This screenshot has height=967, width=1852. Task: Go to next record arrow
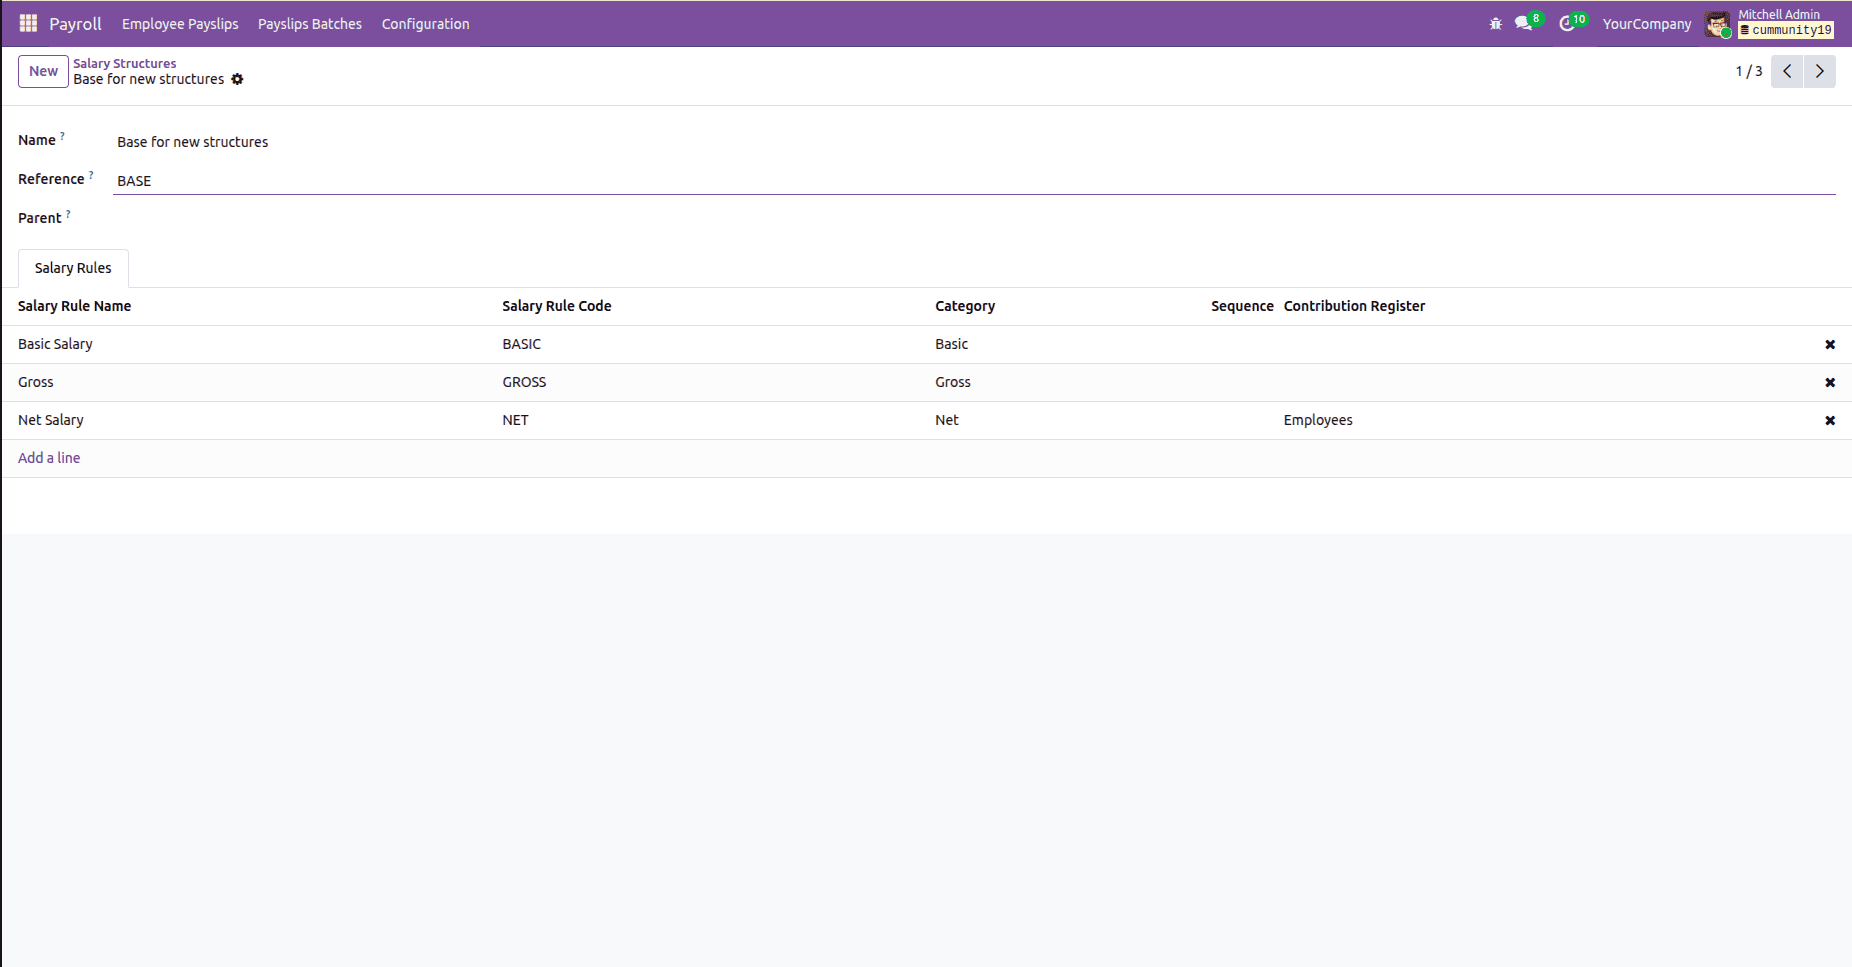1820,71
